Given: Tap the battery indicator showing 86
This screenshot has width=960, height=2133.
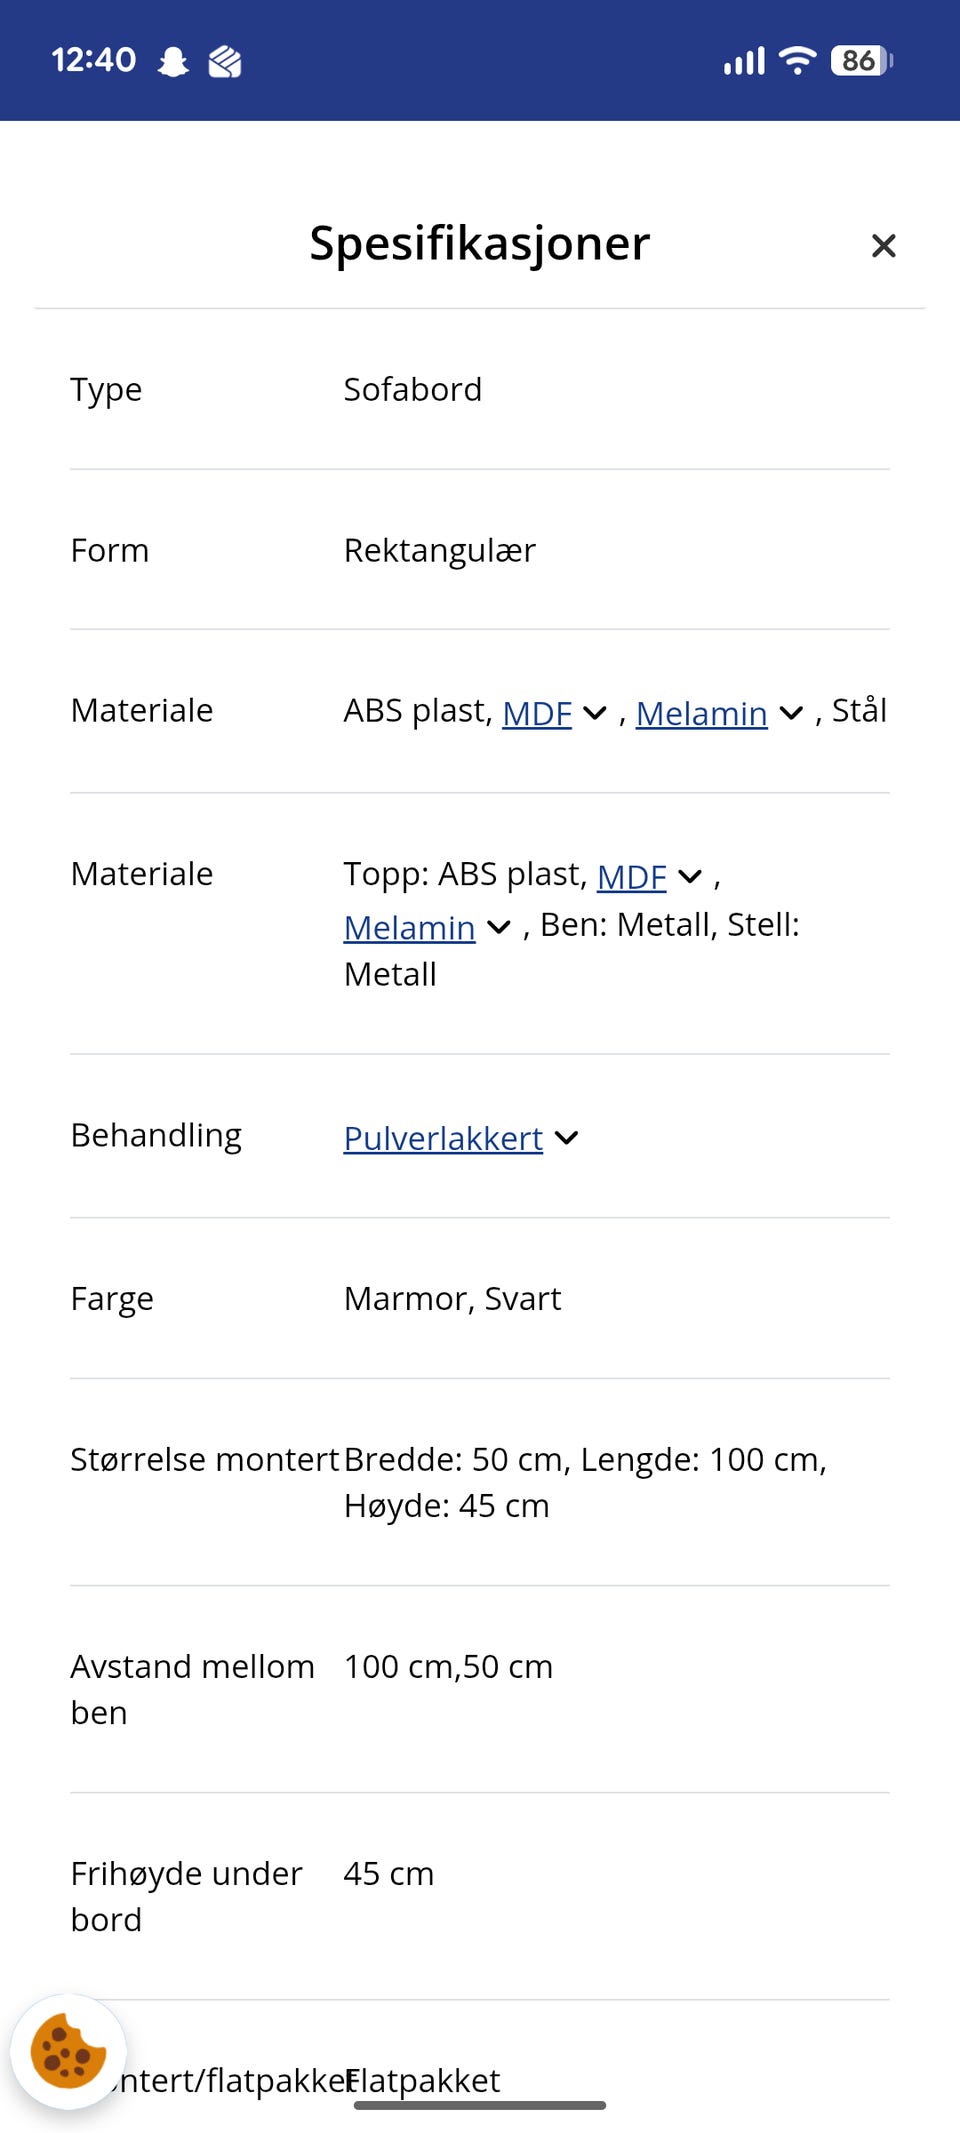Looking at the screenshot, I should point(860,60).
